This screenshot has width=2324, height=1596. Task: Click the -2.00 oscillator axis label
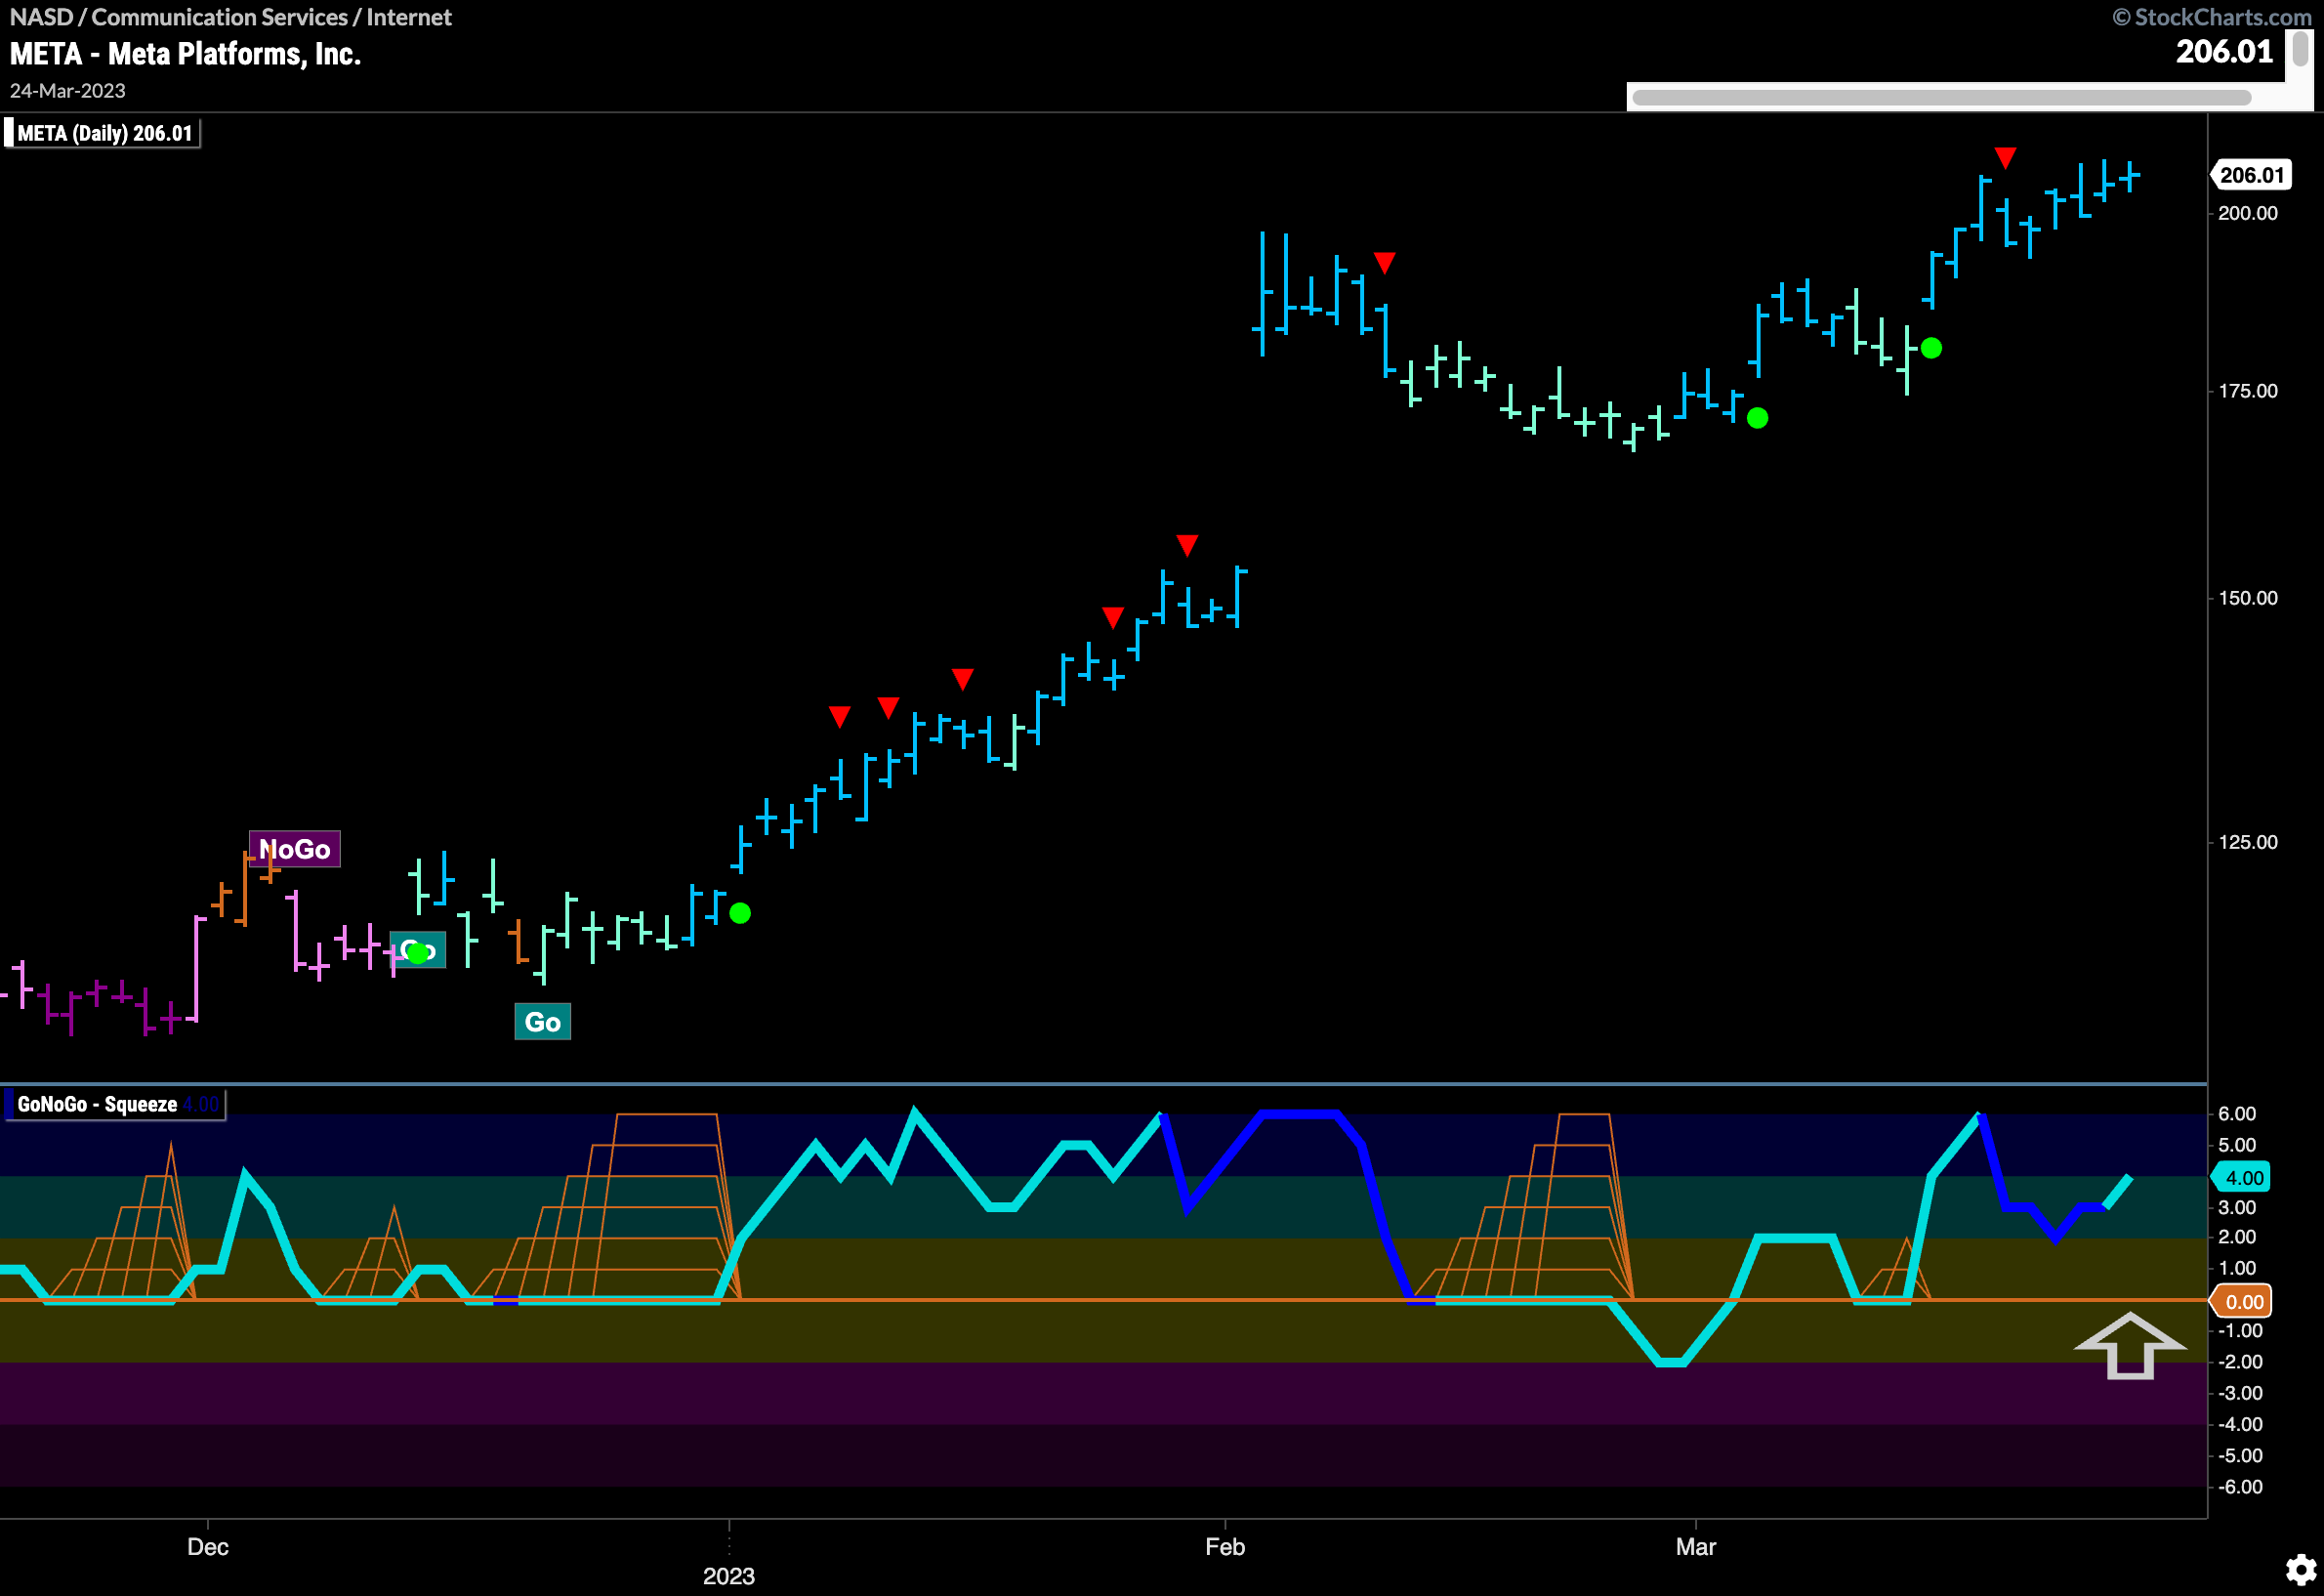(2240, 1362)
